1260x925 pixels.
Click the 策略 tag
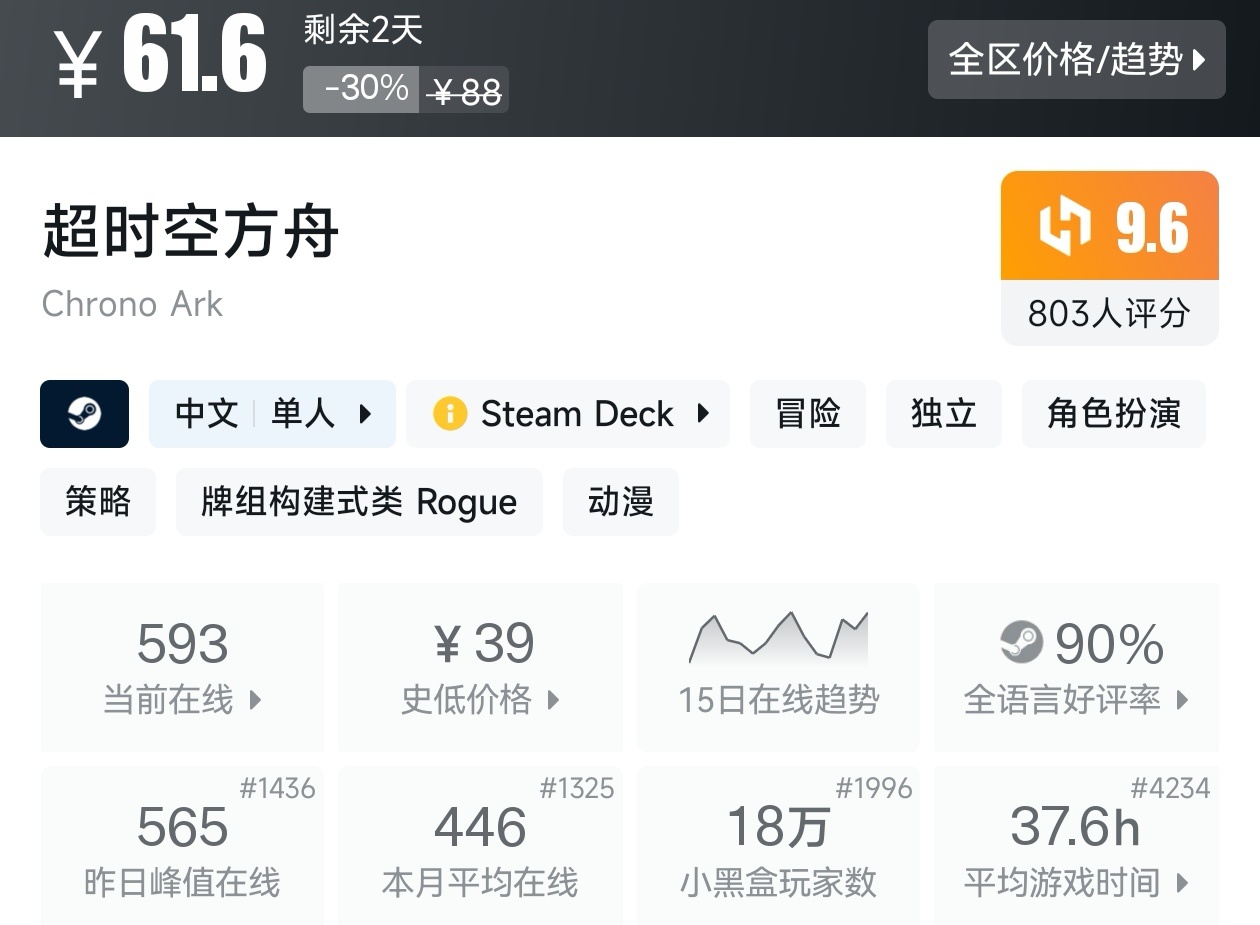[98, 502]
